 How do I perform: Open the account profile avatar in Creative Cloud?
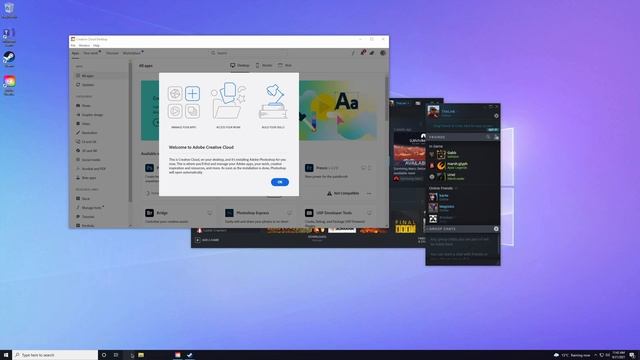[x=383, y=53]
